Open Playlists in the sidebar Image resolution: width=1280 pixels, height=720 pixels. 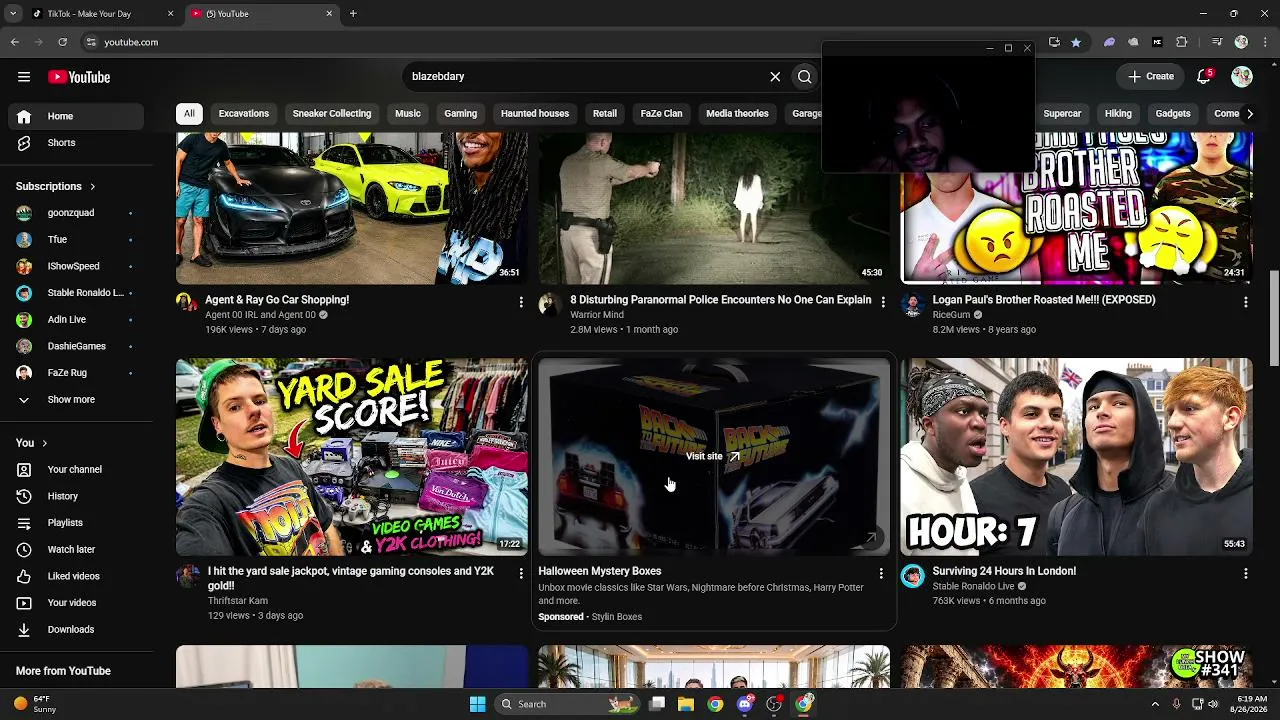[x=76, y=523]
